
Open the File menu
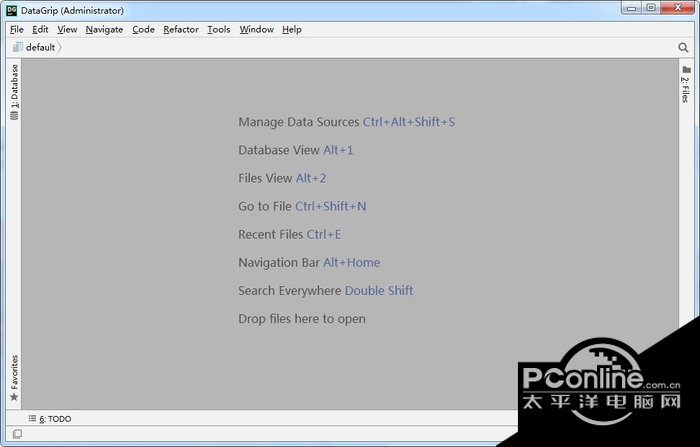[x=17, y=29]
